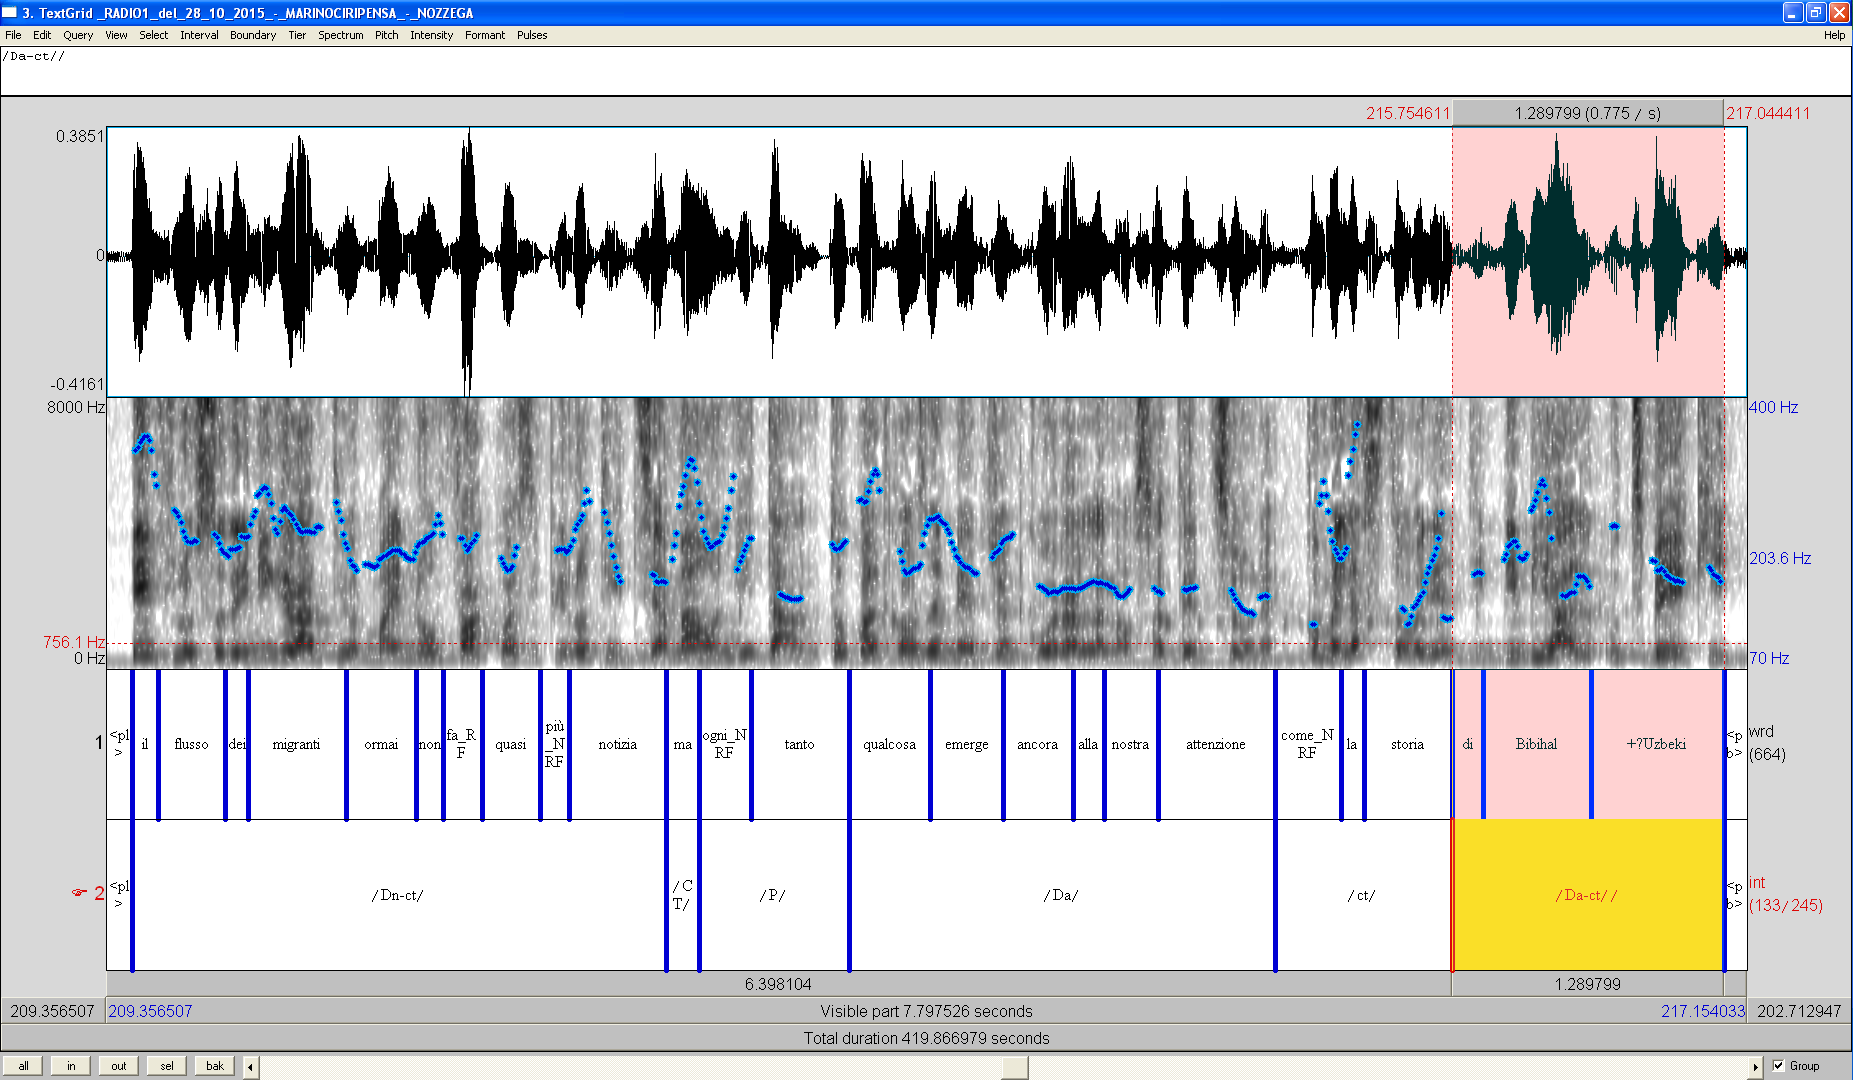
Task: Open the Edit menu
Action: pyautogui.click(x=42, y=35)
